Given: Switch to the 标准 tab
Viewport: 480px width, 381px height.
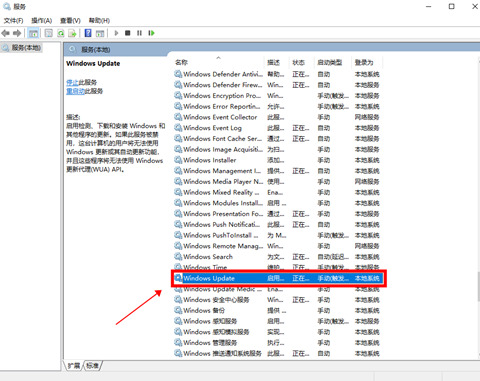Looking at the screenshot, I should point(92,366).
